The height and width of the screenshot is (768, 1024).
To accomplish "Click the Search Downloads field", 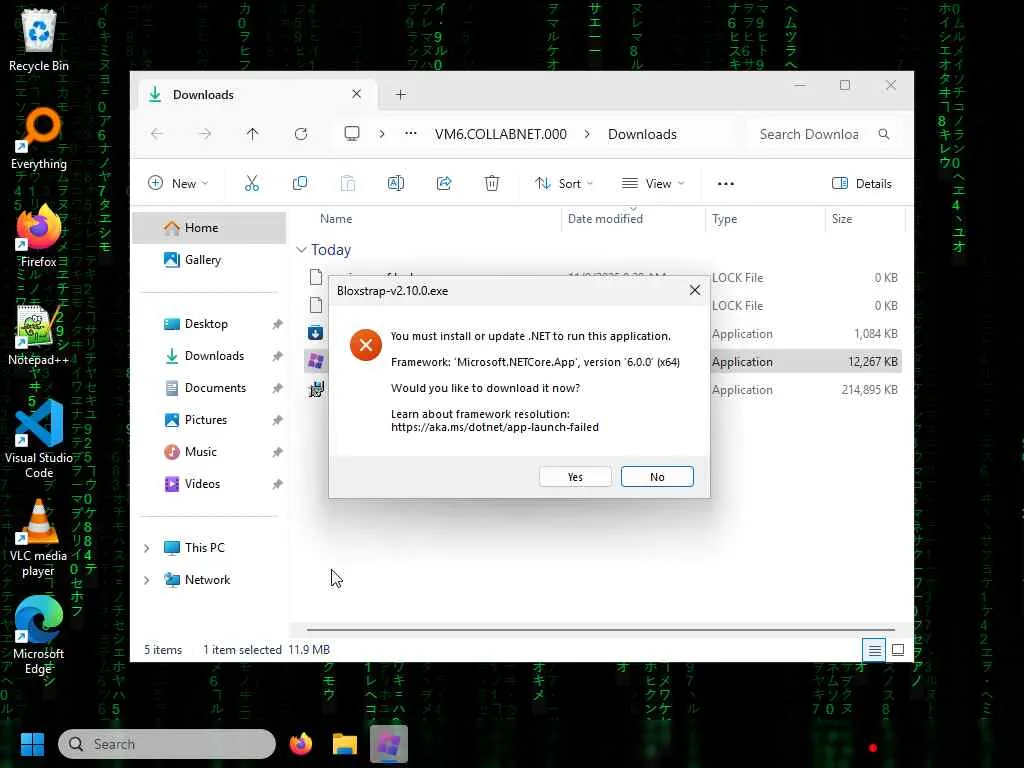I will tap(823, 134).
